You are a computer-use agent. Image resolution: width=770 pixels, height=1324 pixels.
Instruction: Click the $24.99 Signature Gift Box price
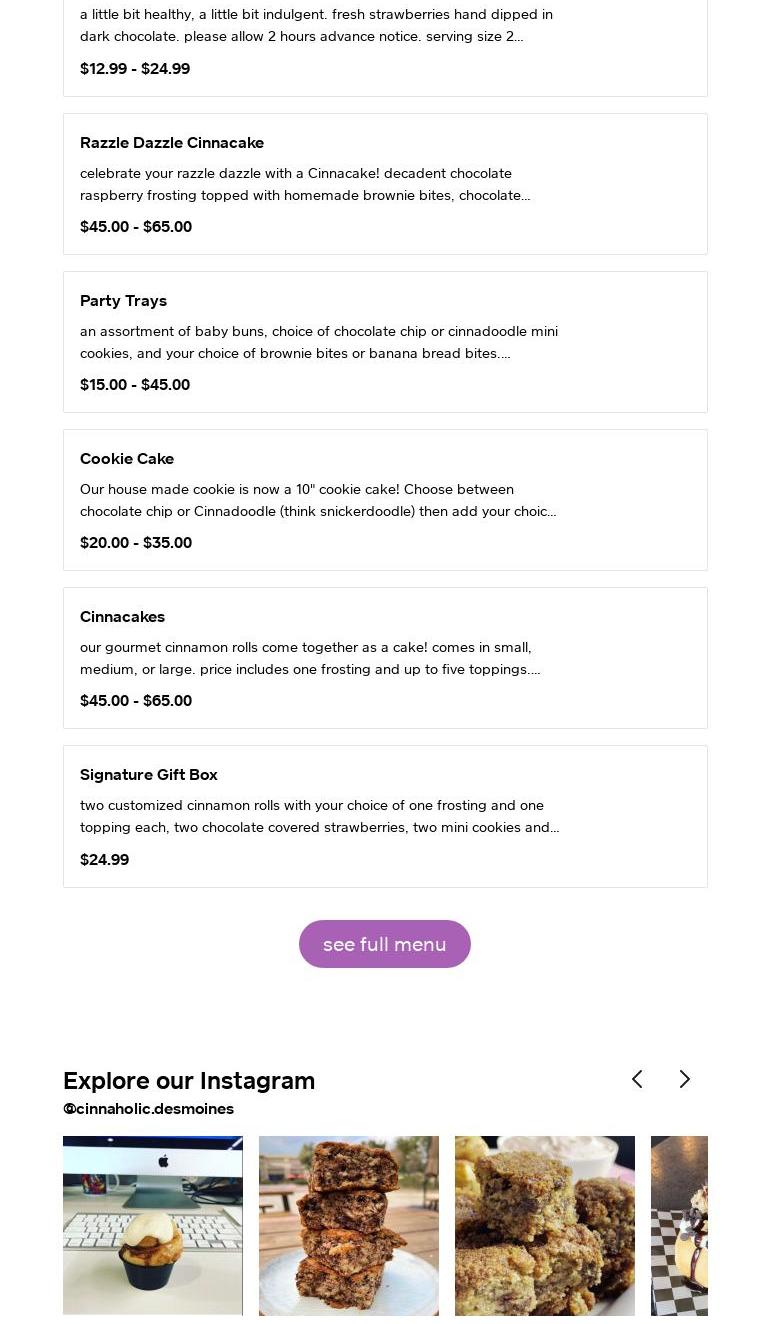(x=104, y=859)
